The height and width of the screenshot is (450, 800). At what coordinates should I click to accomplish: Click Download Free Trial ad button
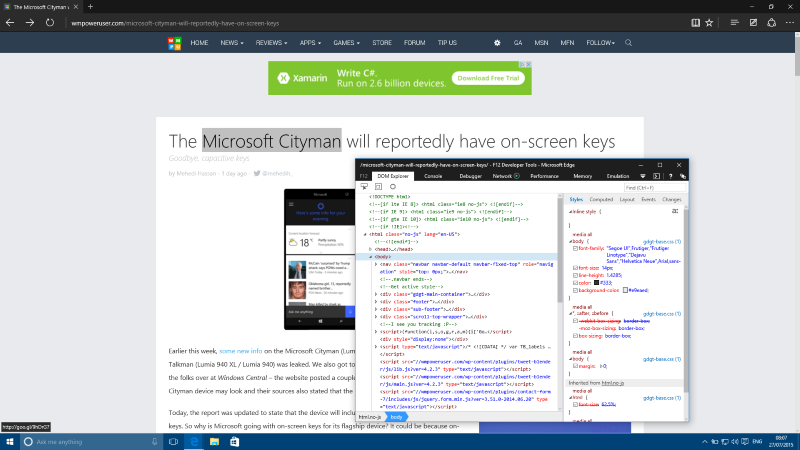tap(488, 78)
